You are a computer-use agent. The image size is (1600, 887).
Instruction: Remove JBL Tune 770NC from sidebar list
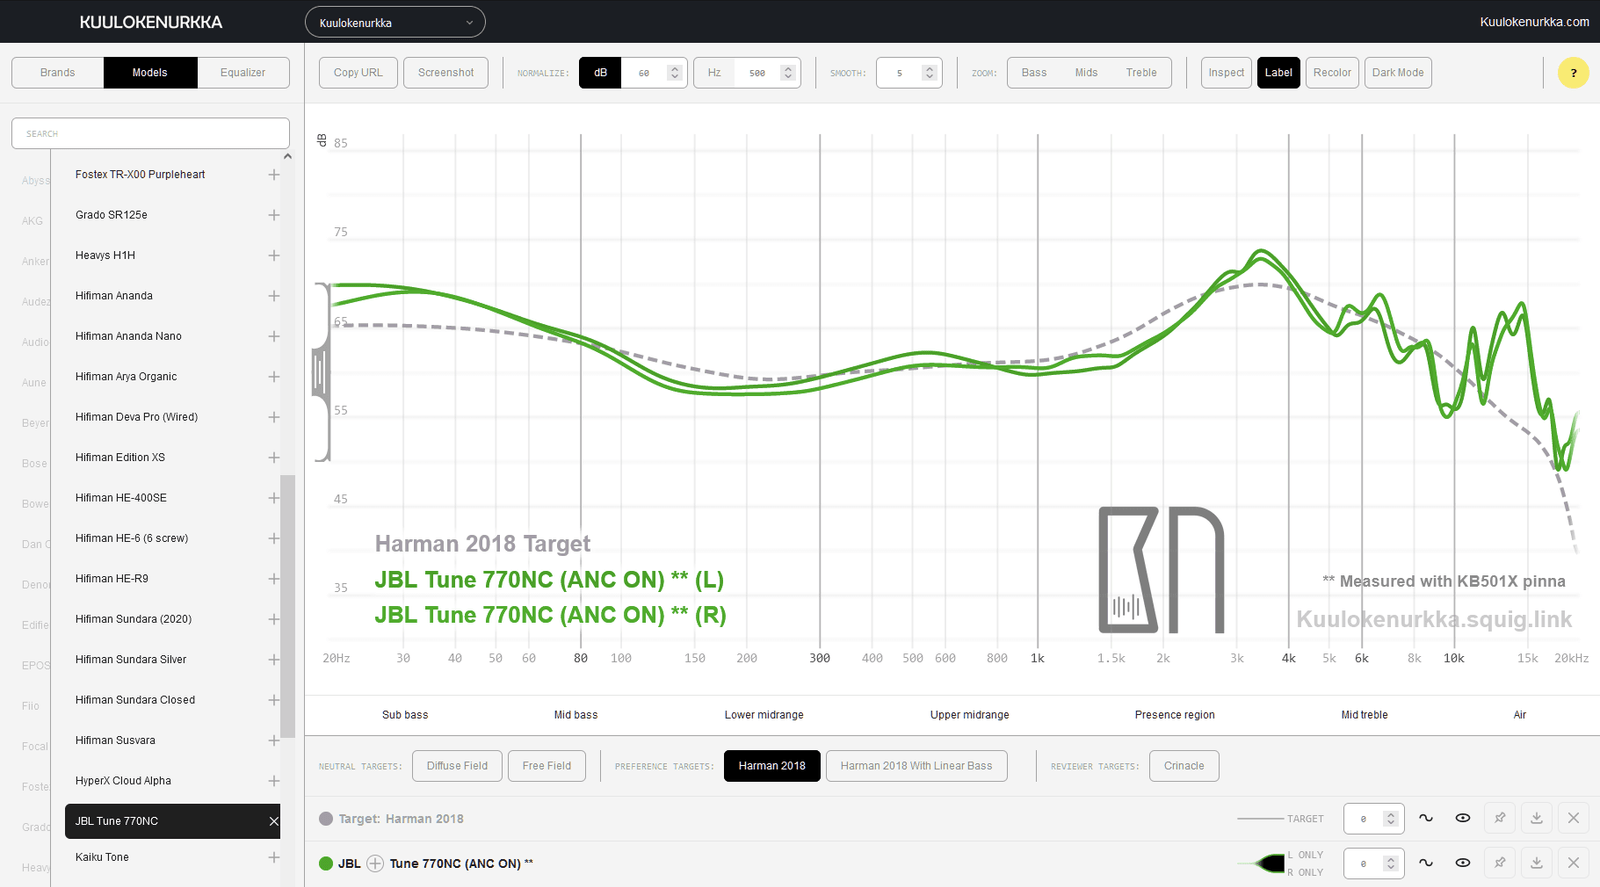point(273,821)
